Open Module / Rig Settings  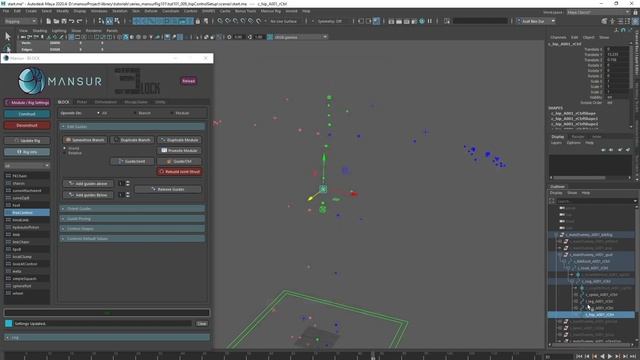[27, 102]
